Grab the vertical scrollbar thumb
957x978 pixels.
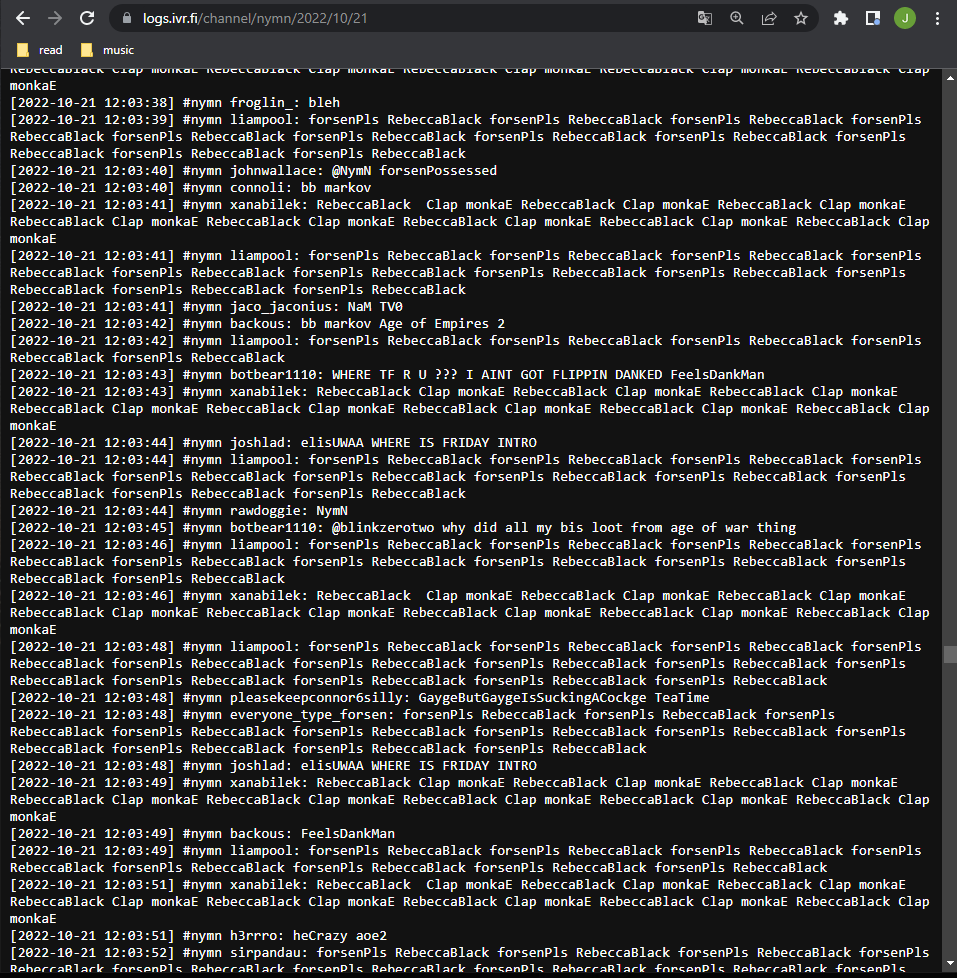pyautogui.click(x=950, y=654)
